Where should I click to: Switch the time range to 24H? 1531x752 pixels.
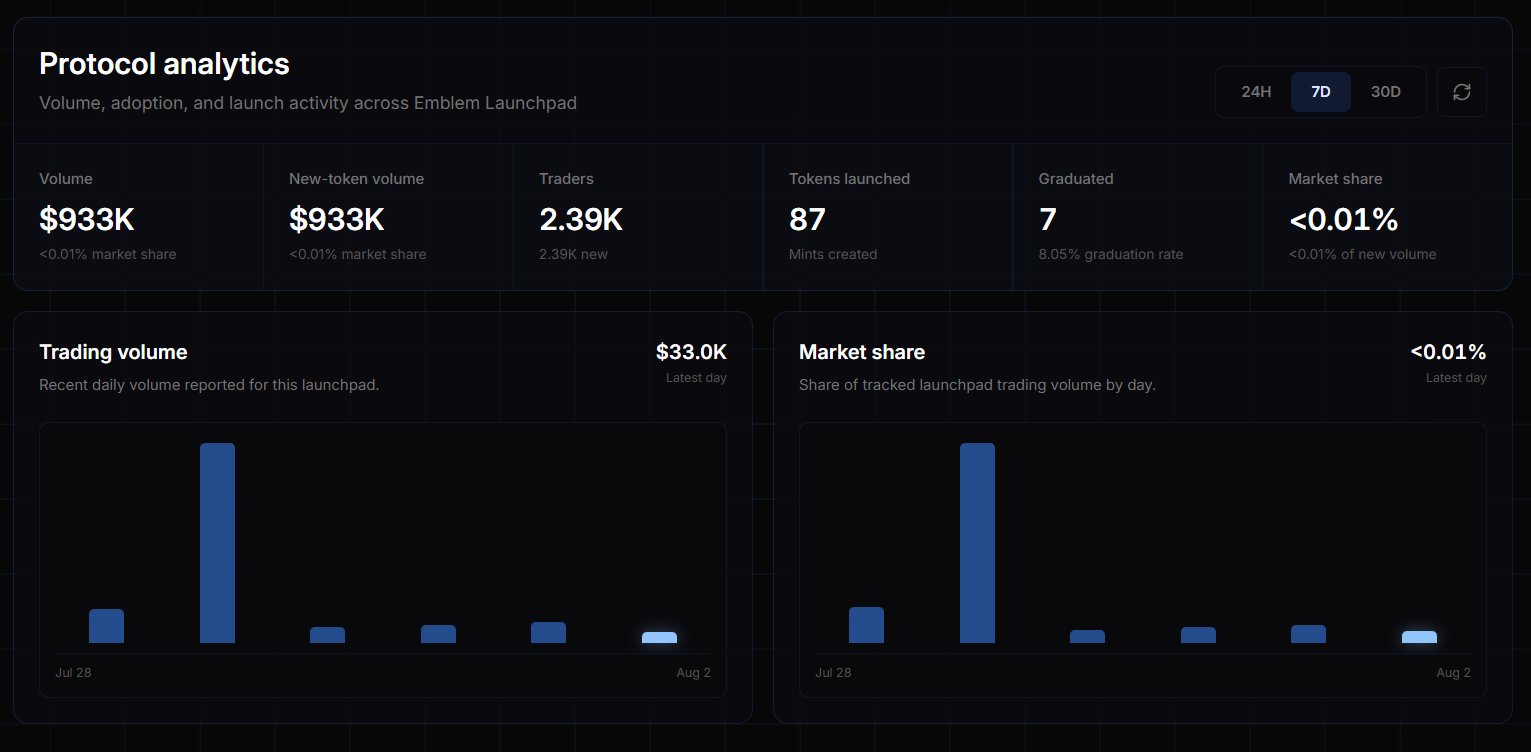pos(1256,92)
